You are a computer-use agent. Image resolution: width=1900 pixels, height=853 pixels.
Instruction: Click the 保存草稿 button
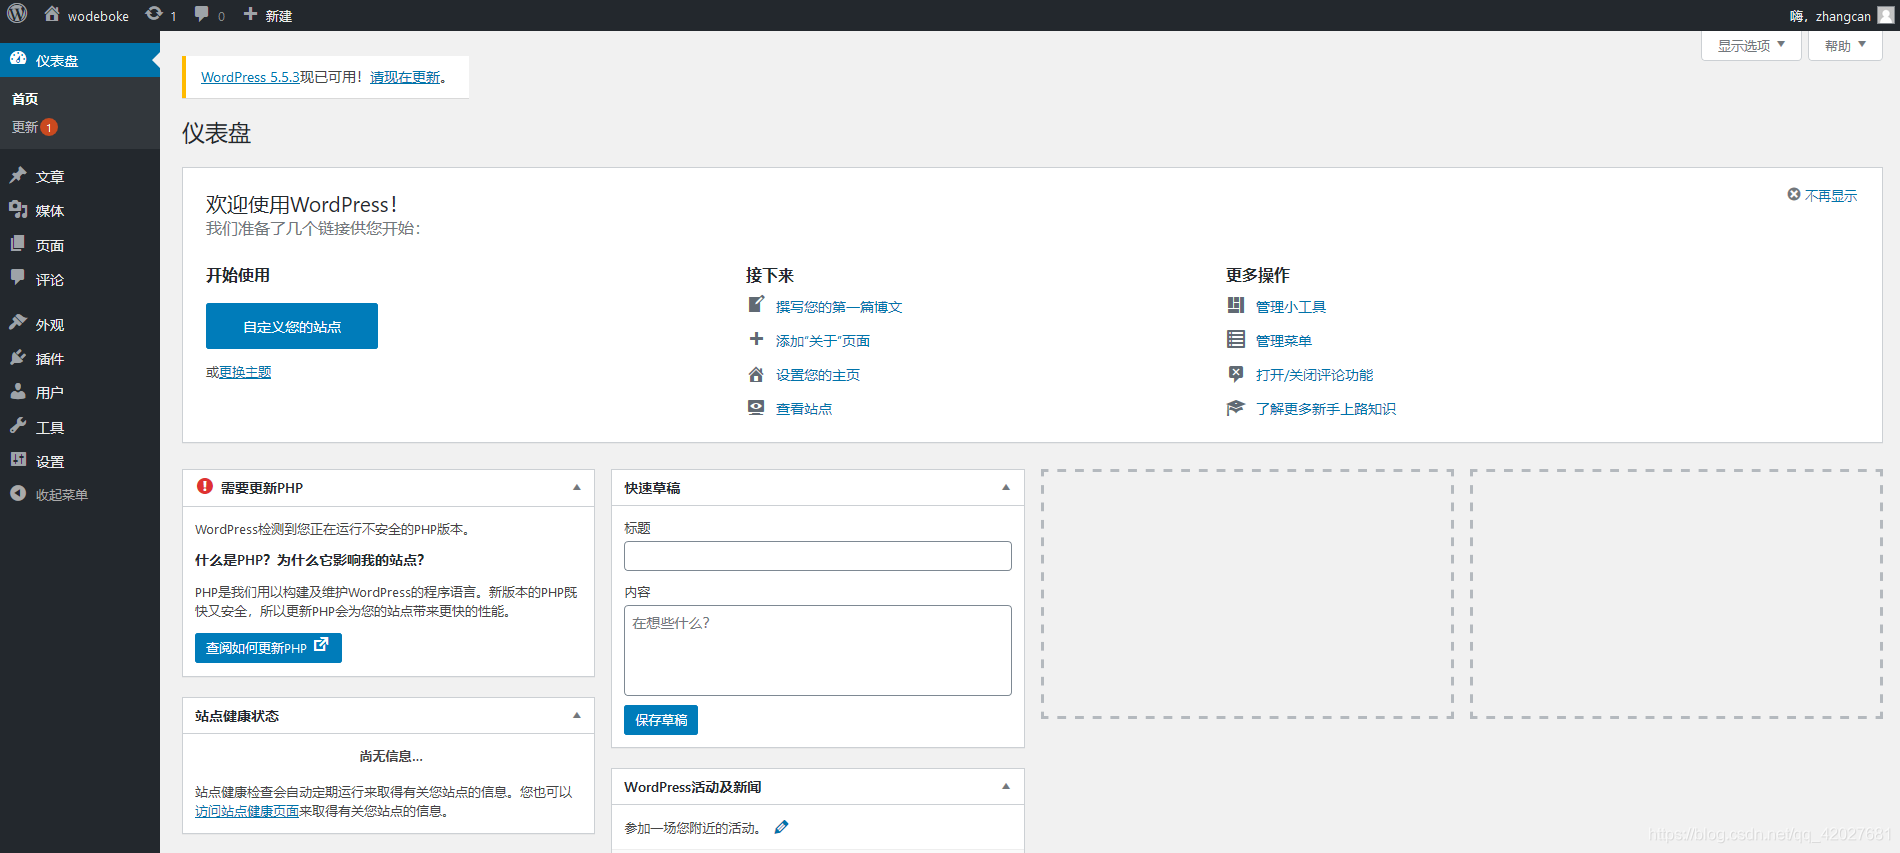coord(661,720)
